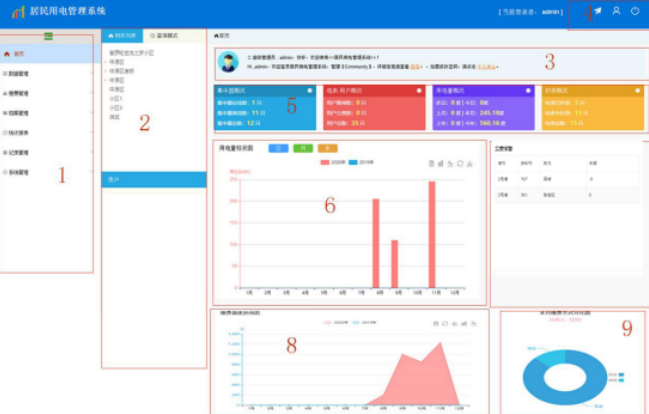
Task: Click the second data row in the alert table
Action: click(x=567, y=195)
